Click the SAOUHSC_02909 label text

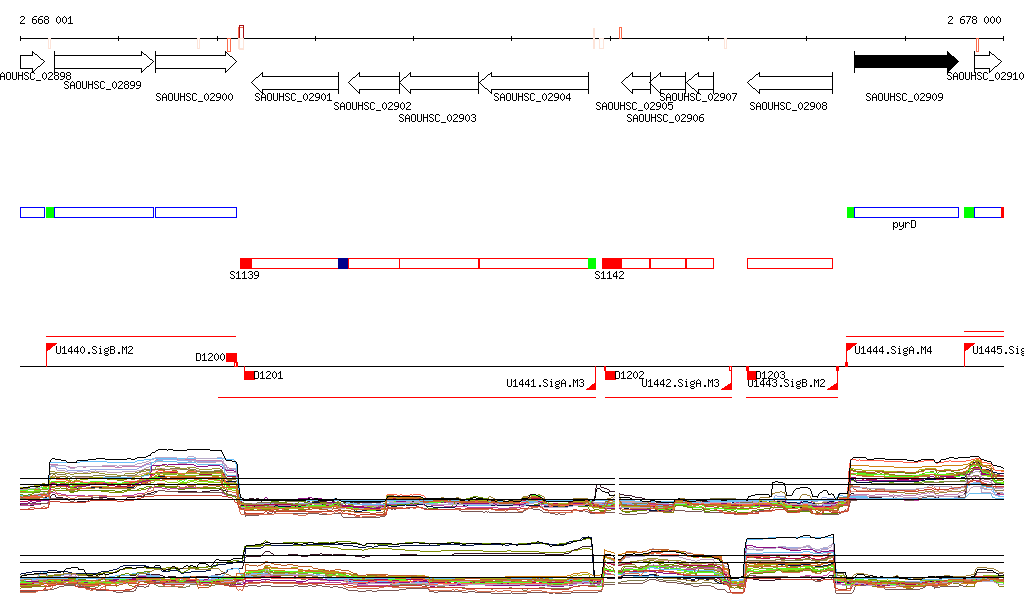coord(904,97)
